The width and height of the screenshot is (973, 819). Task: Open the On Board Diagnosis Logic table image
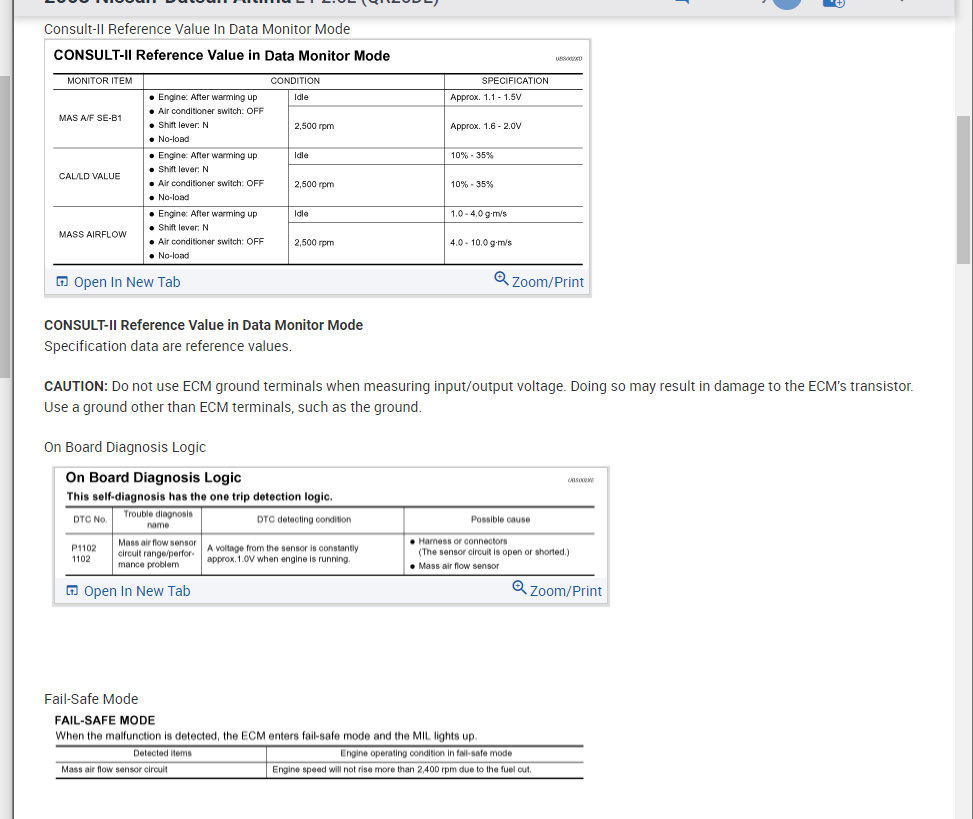(331, 523)
